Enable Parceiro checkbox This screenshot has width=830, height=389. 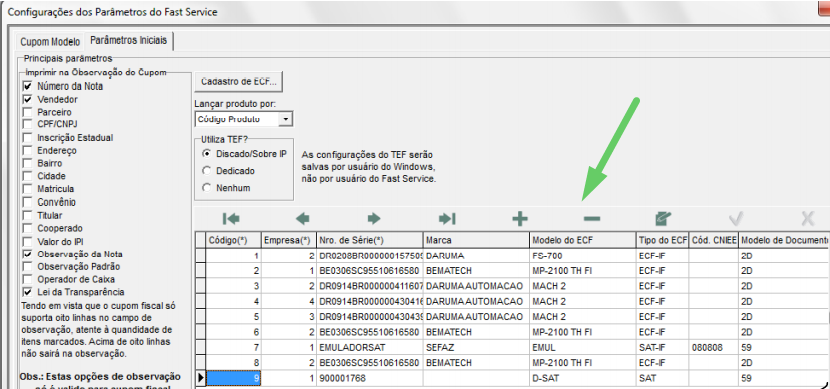click(28, 112)
